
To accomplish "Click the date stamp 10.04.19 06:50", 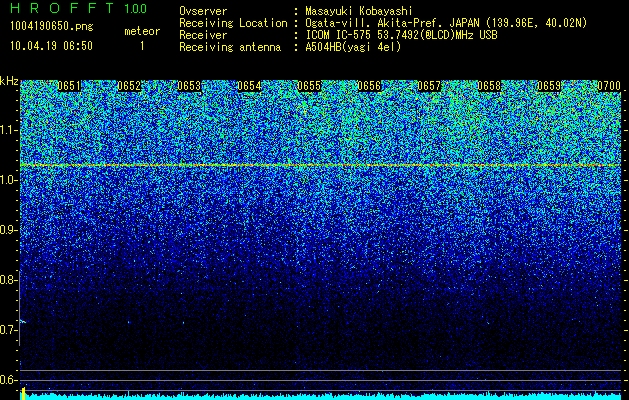I will tap(51, 46).
